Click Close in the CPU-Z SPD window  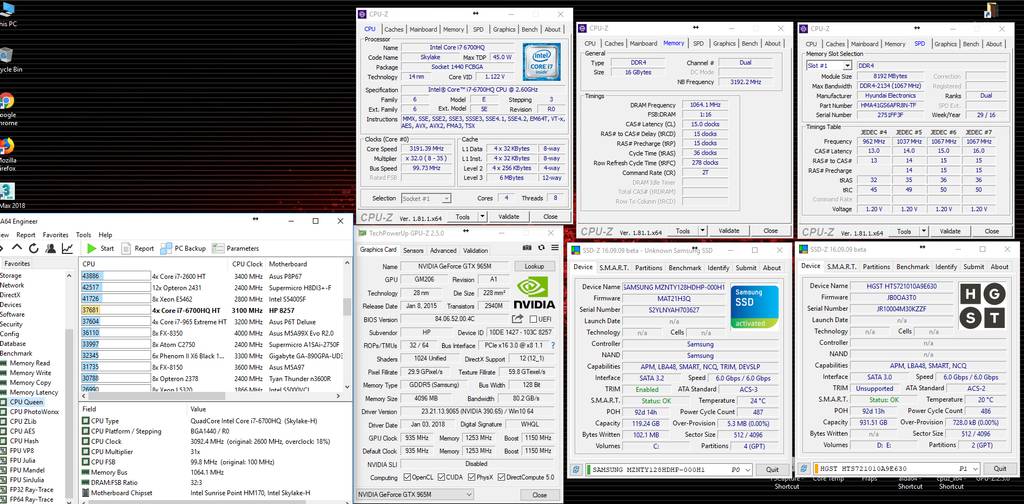991,231
